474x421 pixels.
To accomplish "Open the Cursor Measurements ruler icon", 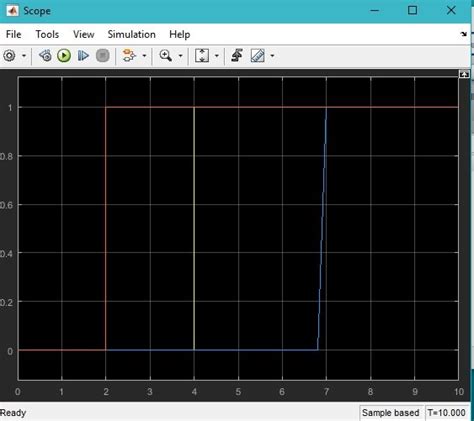I will coord(258,56).
